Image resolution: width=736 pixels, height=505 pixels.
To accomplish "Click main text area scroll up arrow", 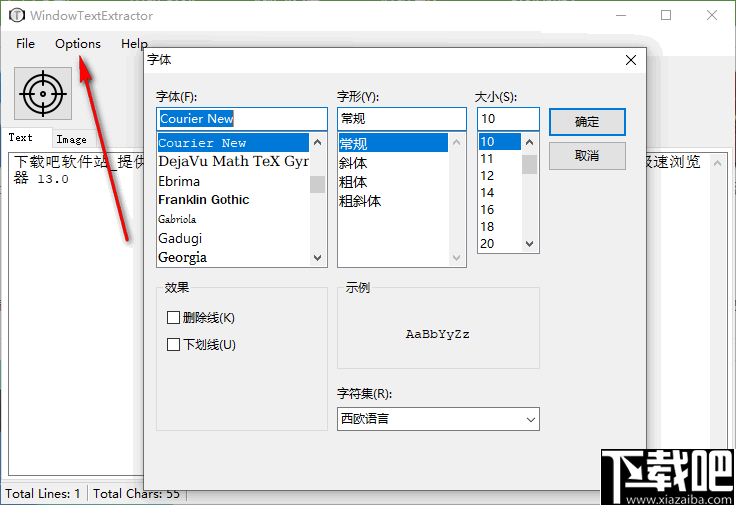I will tap(717, 163).
